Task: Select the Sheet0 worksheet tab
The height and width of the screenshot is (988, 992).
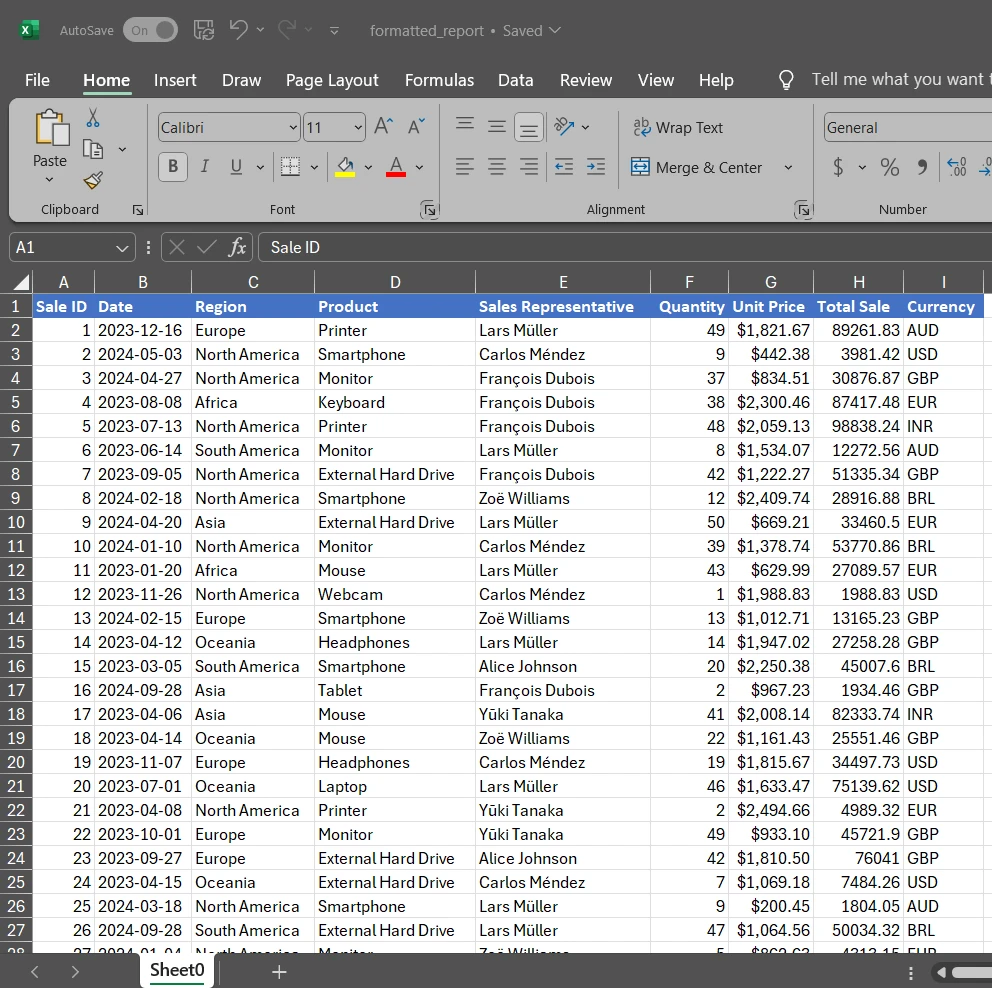Action: coord(177,970)
